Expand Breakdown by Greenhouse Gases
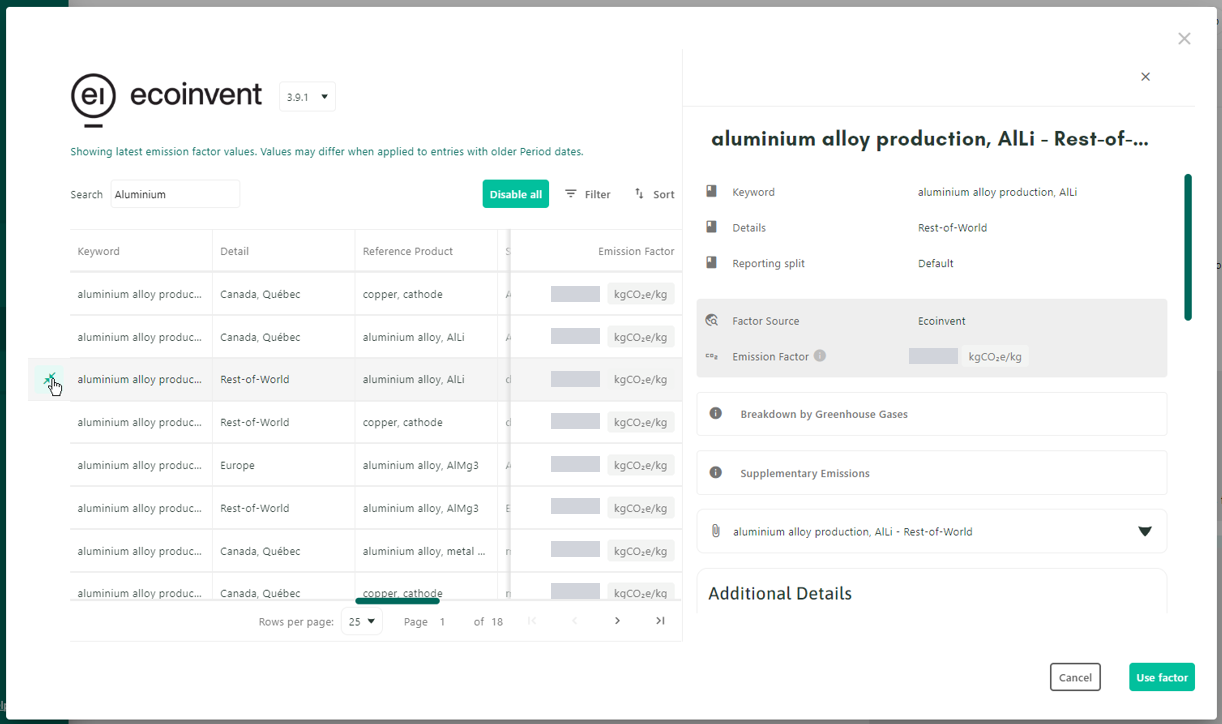Image resolution: width=1222 pixels, height=724 pixels. 932,414
